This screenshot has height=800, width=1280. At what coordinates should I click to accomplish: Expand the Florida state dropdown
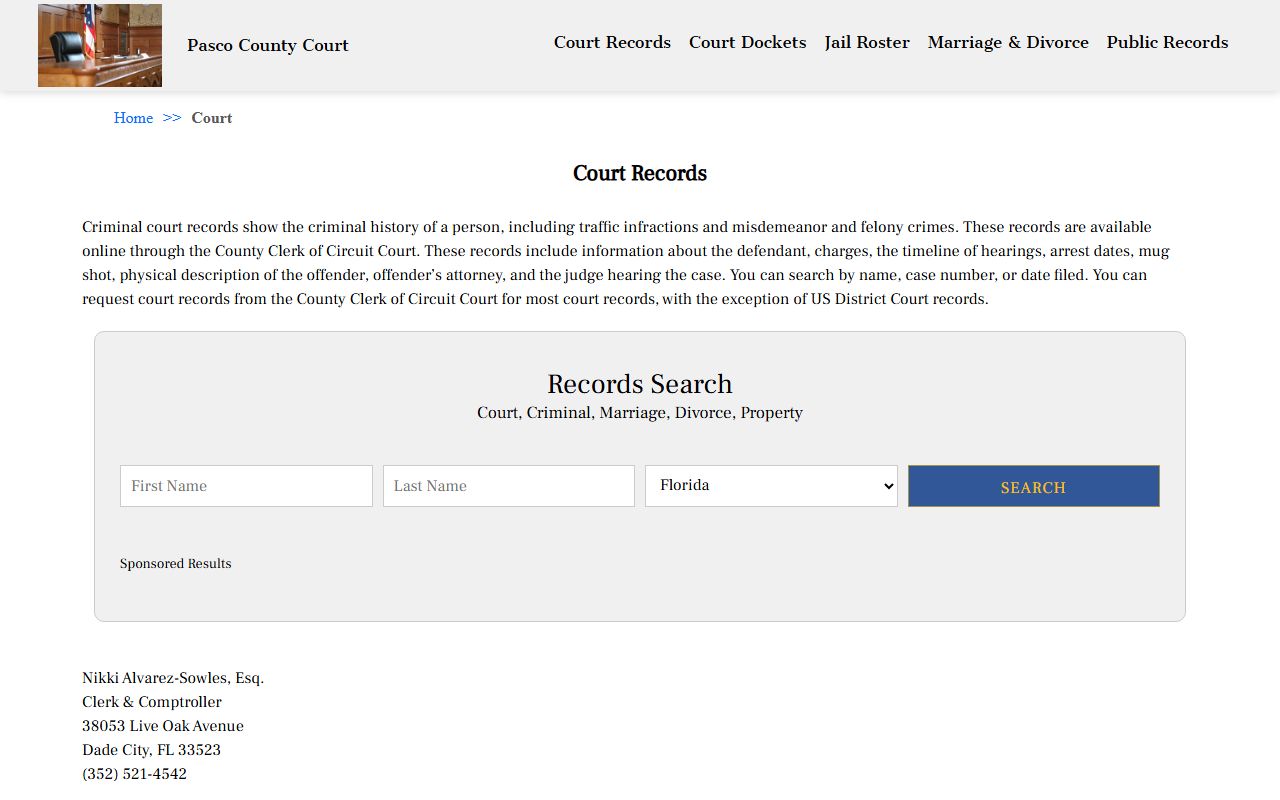pos(771,486)
